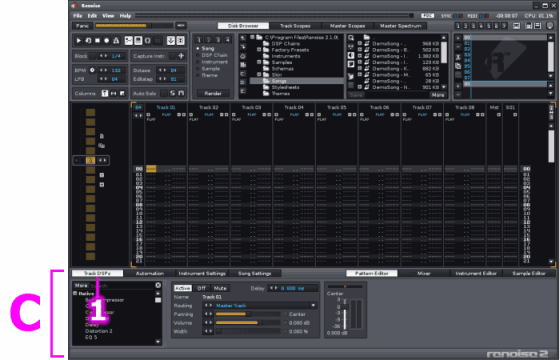
Task: Expand the Samples folder in tree
Action: (x=259, y=62)
